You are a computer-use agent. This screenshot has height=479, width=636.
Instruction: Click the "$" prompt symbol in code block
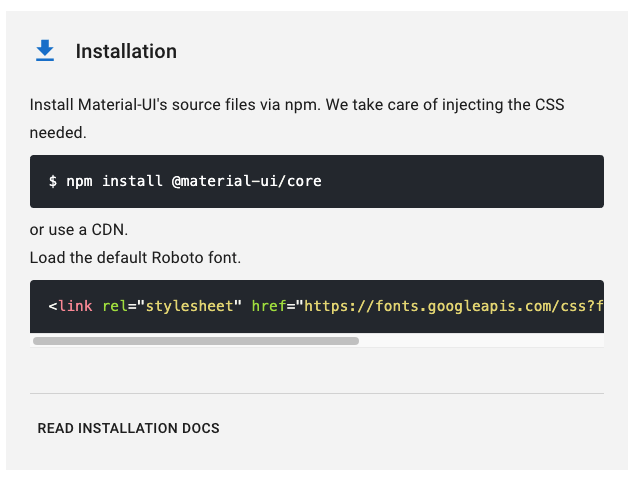(53, 182)
